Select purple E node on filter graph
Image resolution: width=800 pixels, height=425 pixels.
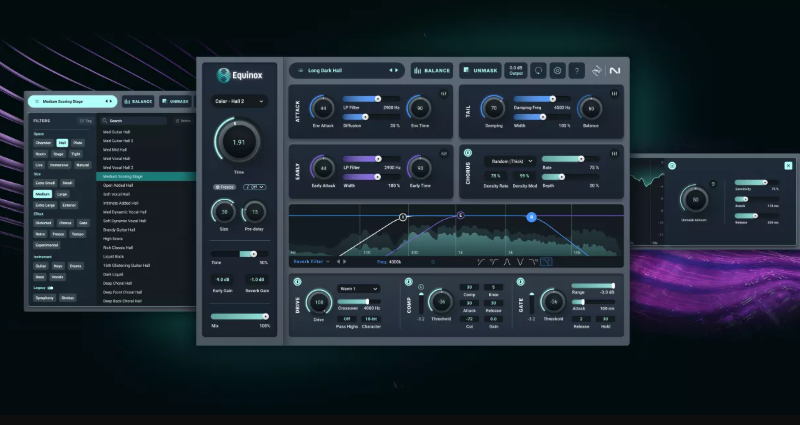tap(461, 215)
